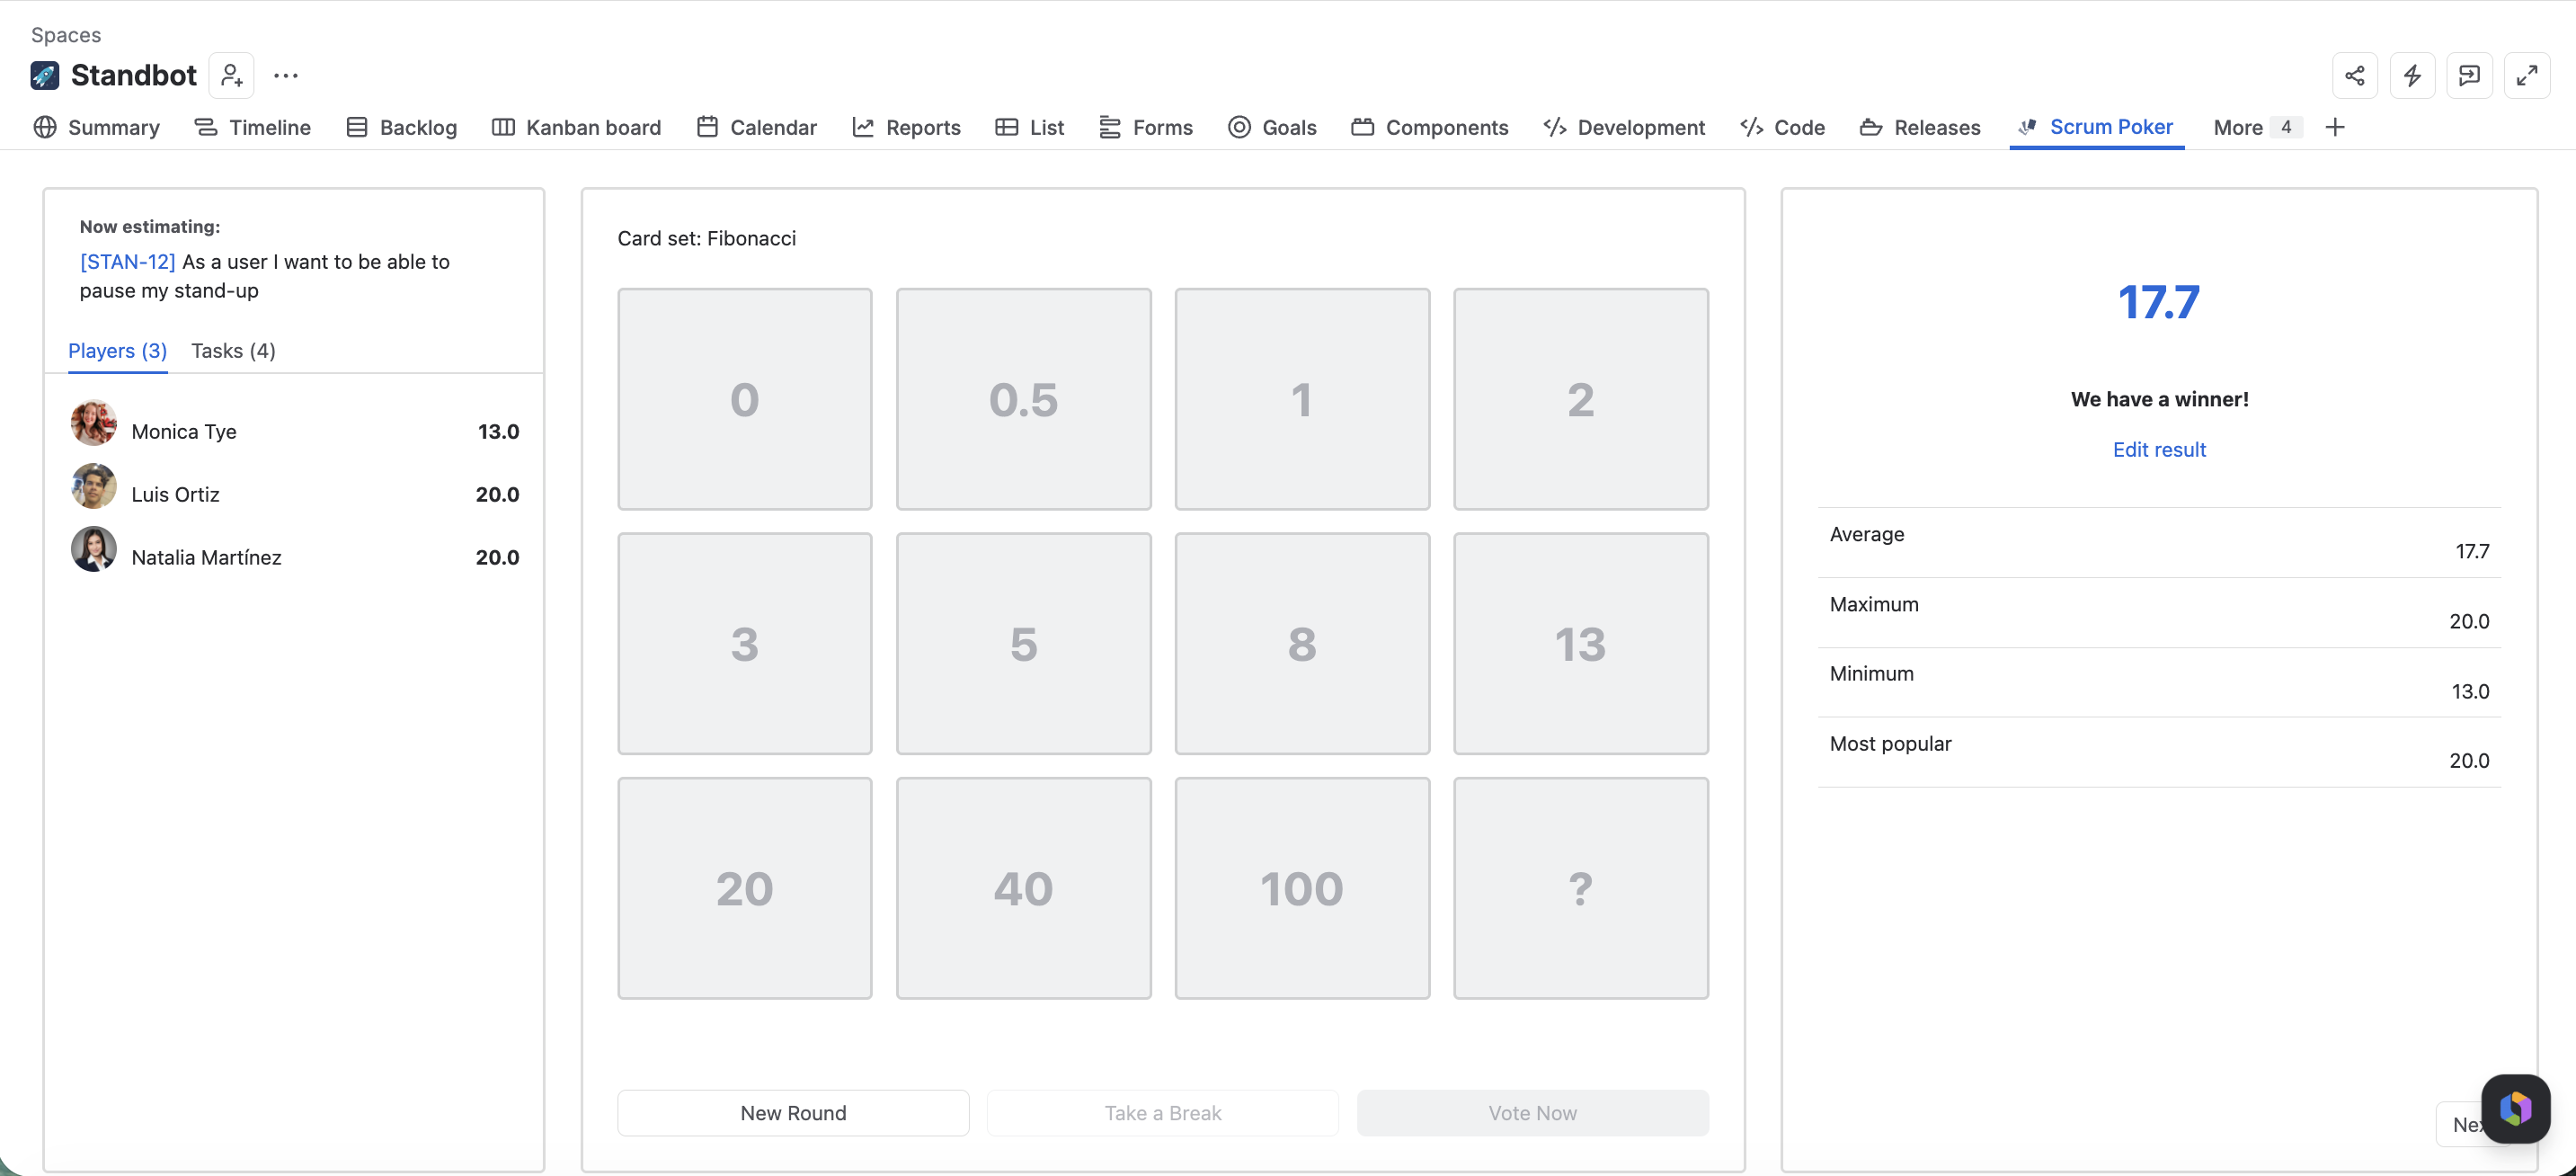Click the Vote Now button
Screen dimensions: 2576x1176
coord(1532,1113)
